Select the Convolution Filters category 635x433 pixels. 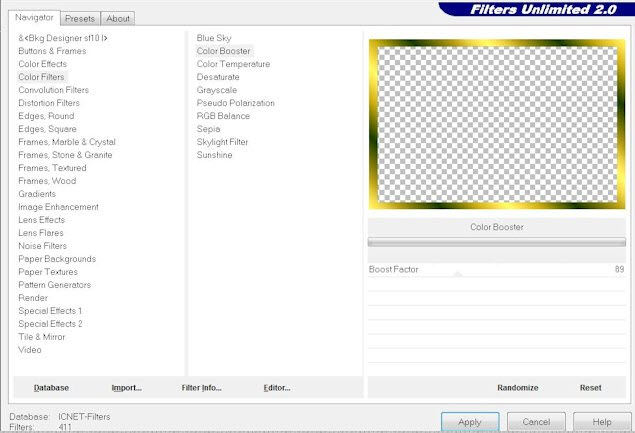53,90
